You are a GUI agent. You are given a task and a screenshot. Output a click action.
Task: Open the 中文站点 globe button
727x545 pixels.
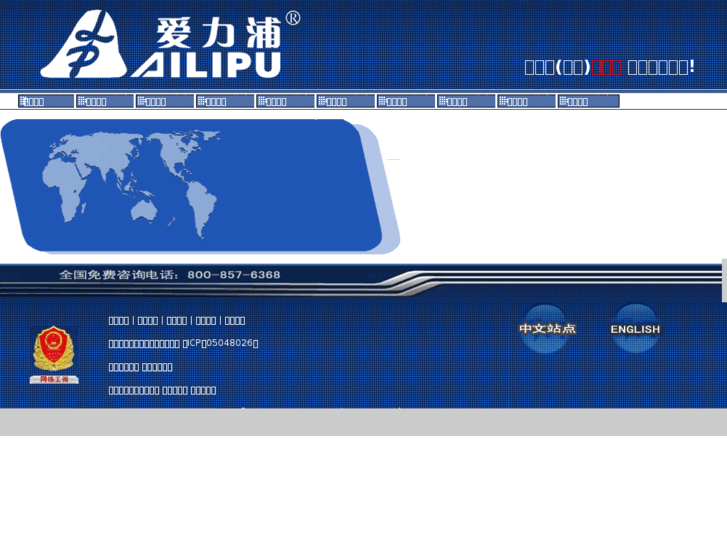click(x=547, y=328)
